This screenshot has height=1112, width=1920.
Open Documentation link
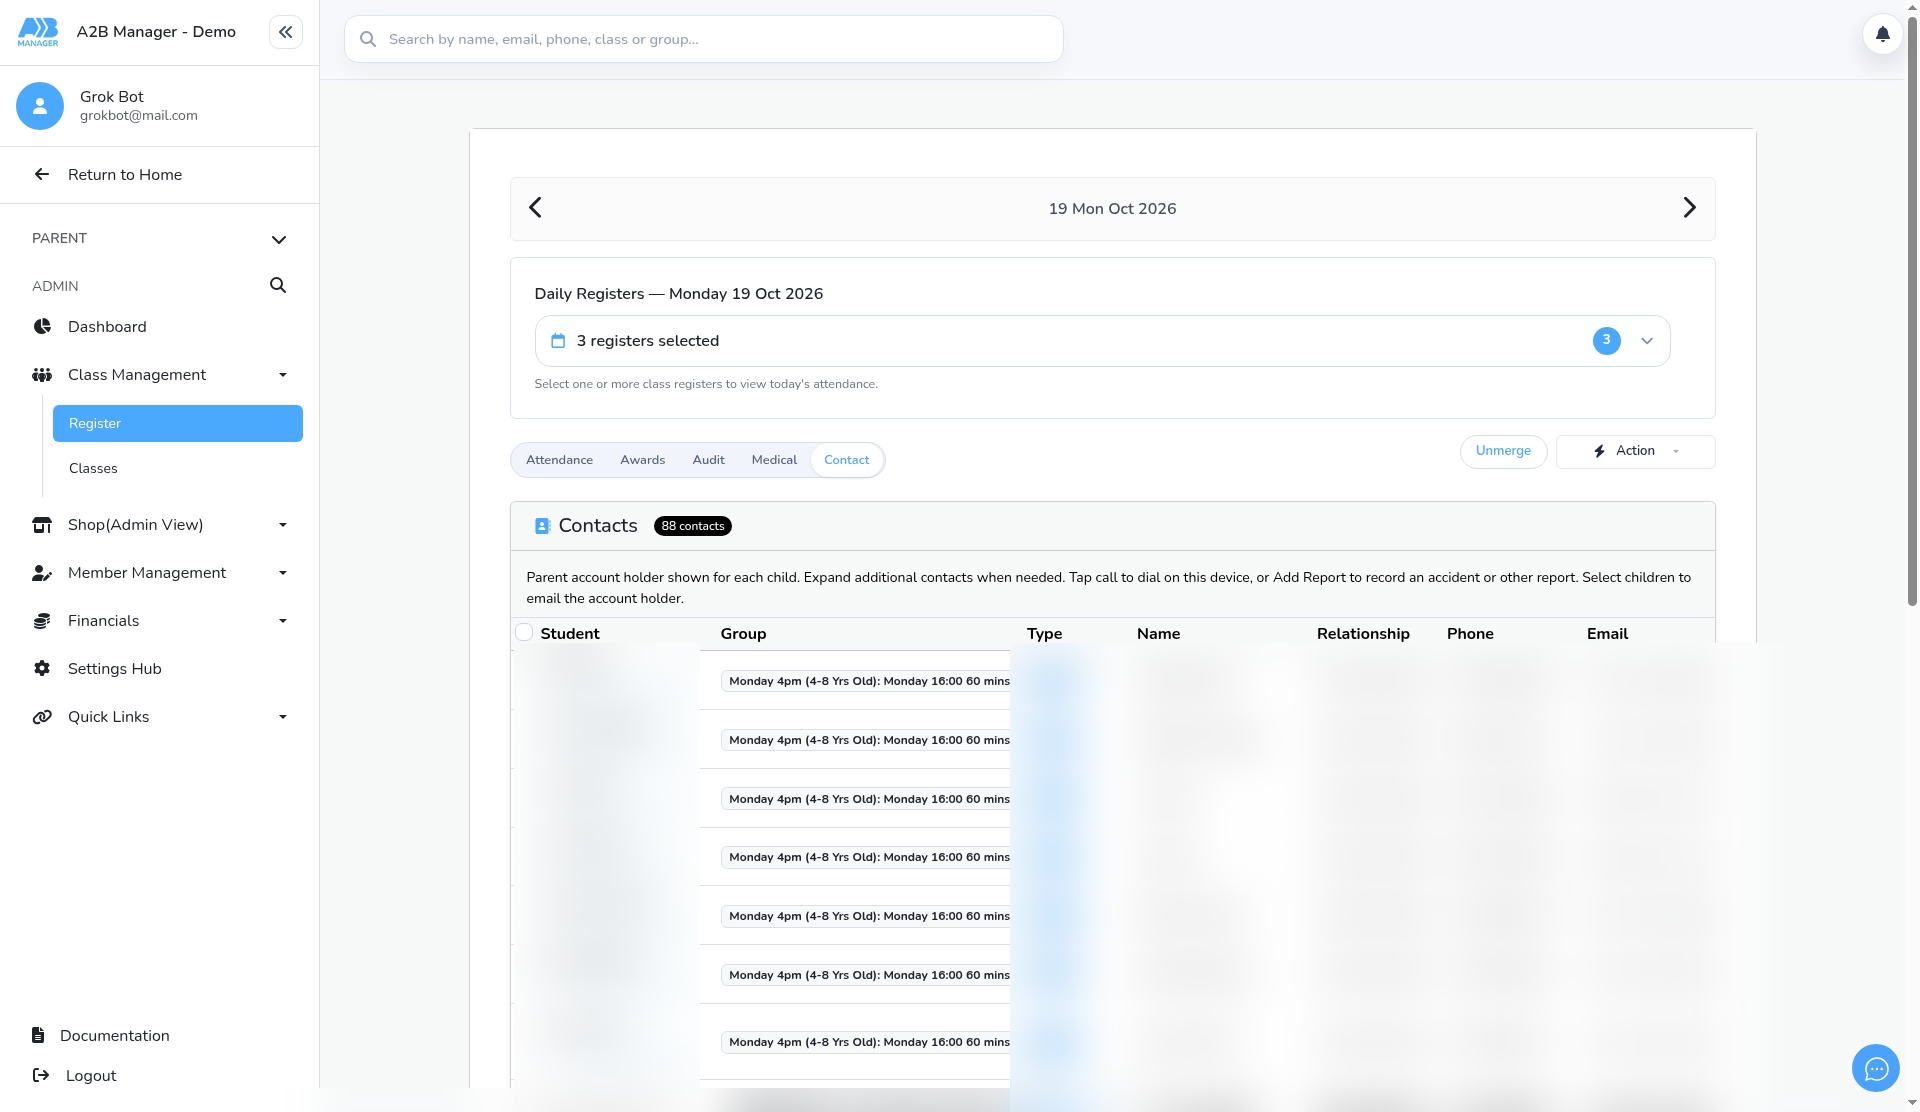115,1036
